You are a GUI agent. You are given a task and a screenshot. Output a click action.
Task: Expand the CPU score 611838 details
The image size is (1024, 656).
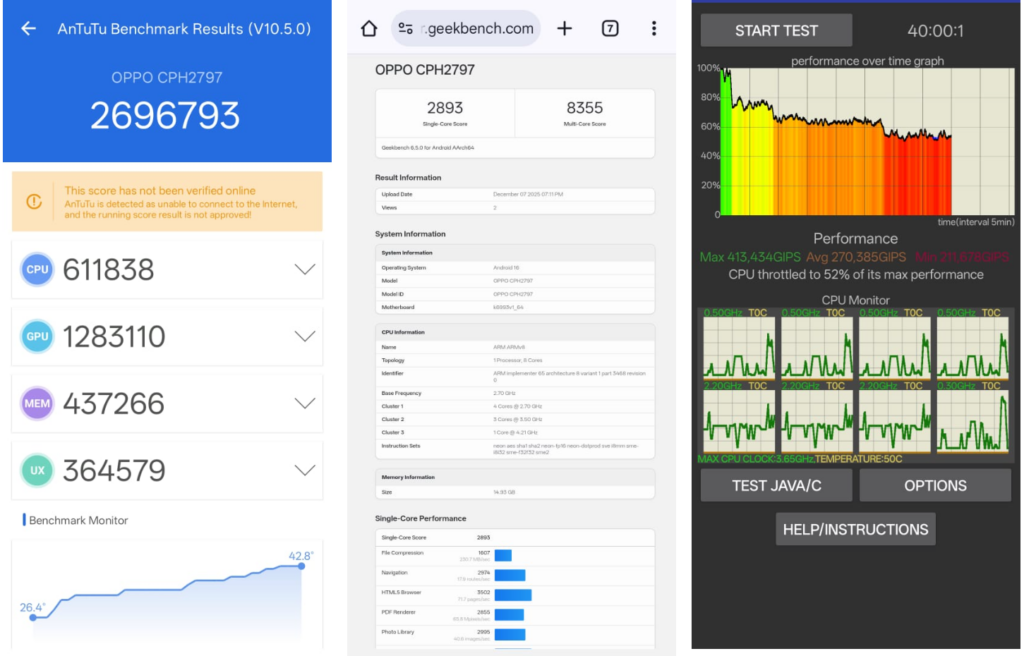pos(305,269)
